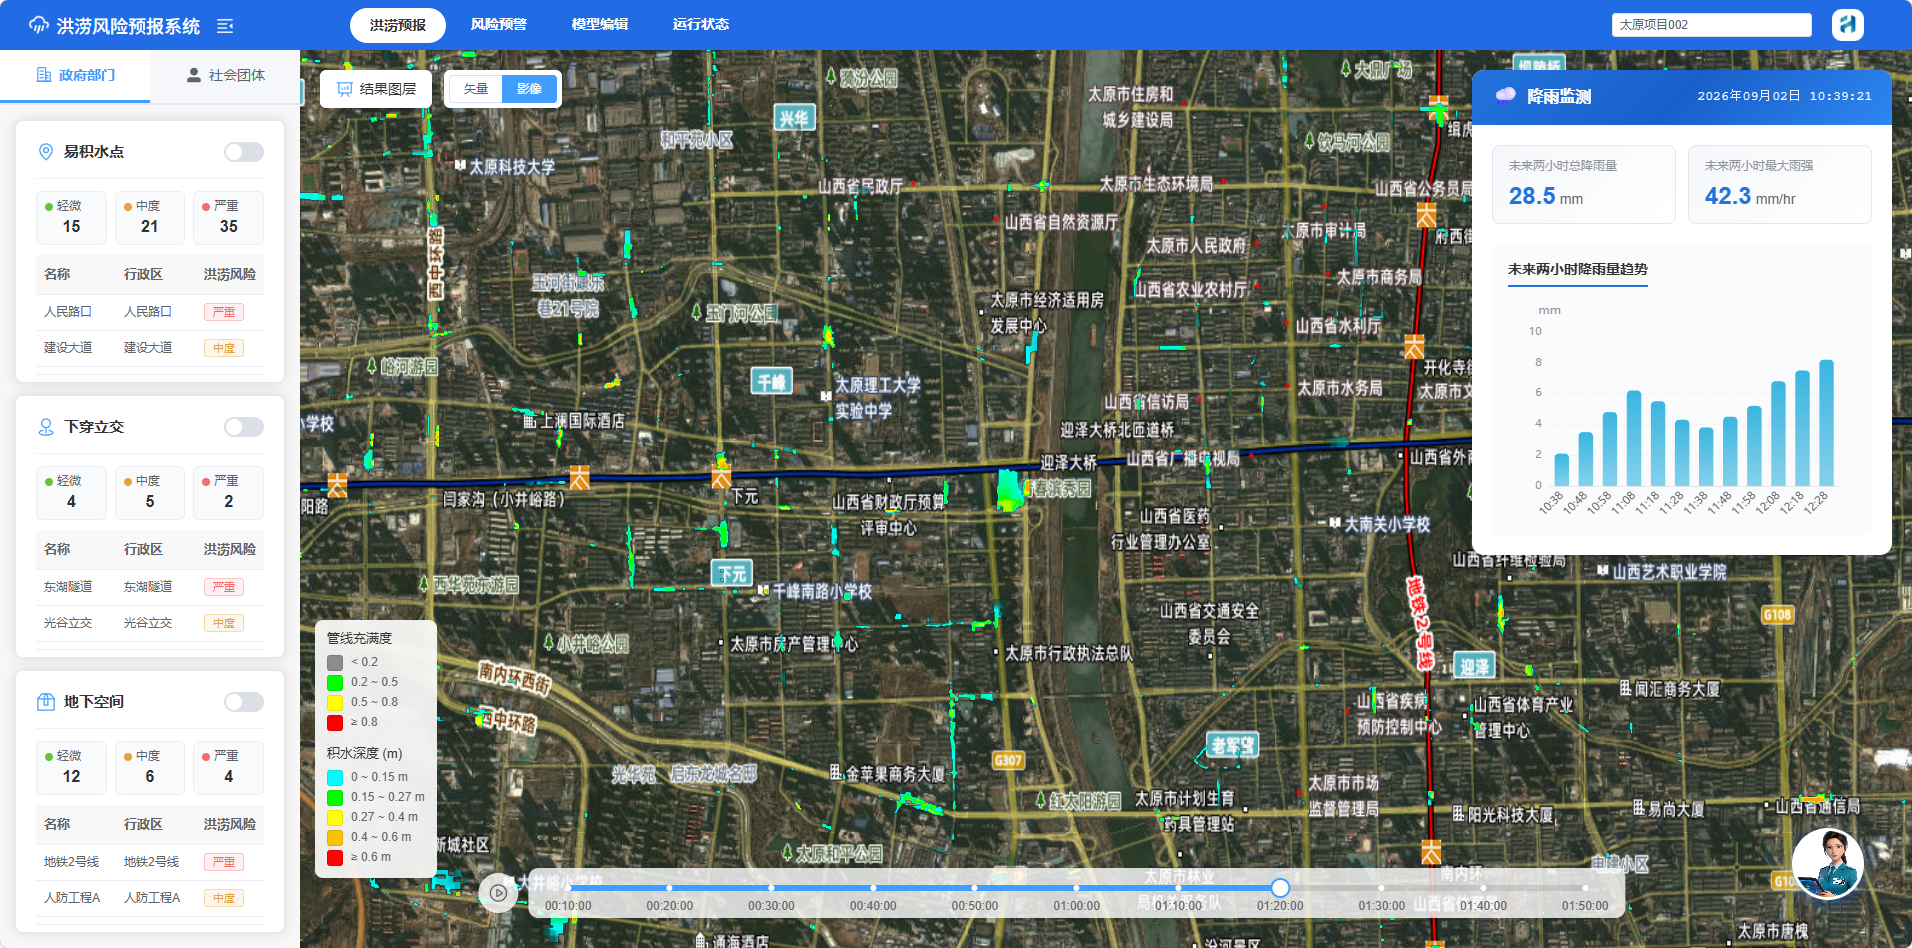Click the 严重 tag in 东湖隧道 row
The width and height of the screenshot is (1912, 948).
tap(224, 587)
